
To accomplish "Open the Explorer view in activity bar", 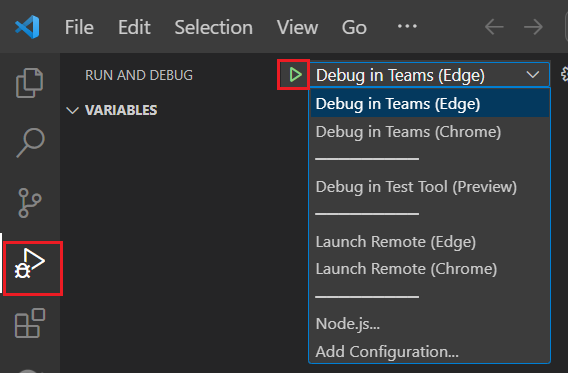I will (x=29, y=83).
